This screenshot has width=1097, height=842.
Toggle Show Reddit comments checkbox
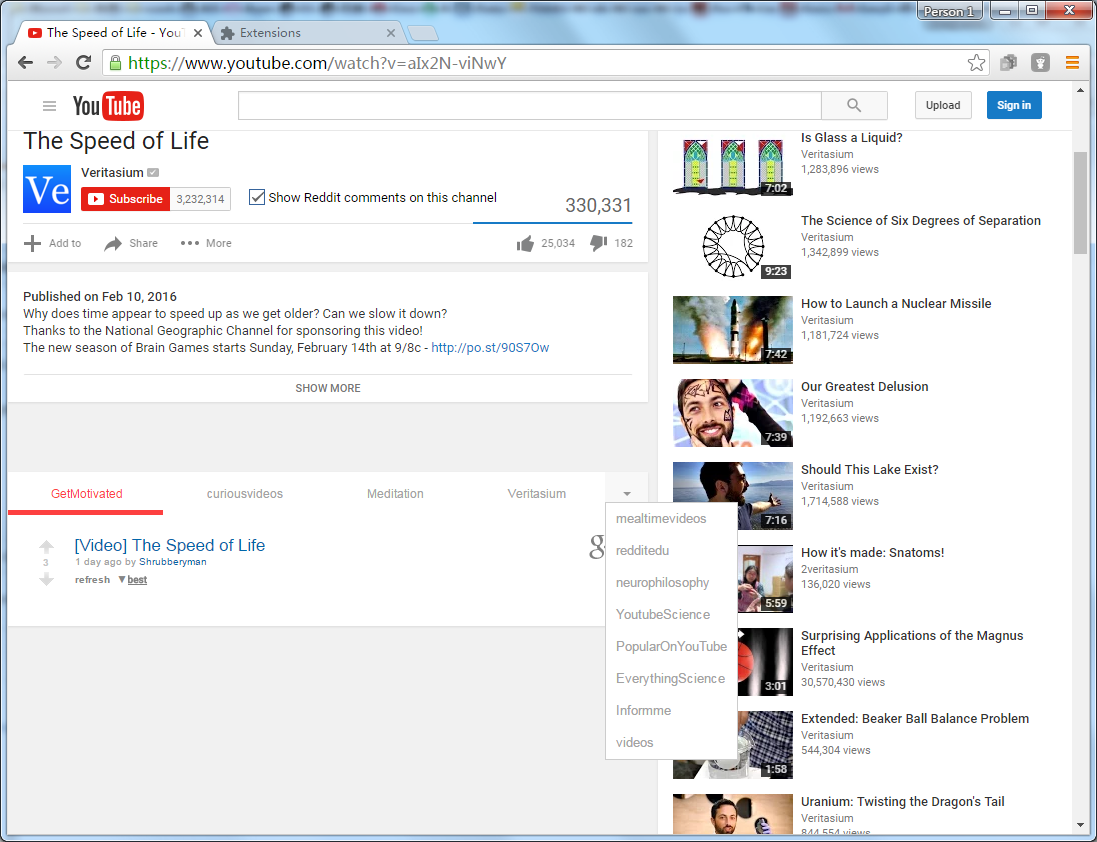pos(257,197)
